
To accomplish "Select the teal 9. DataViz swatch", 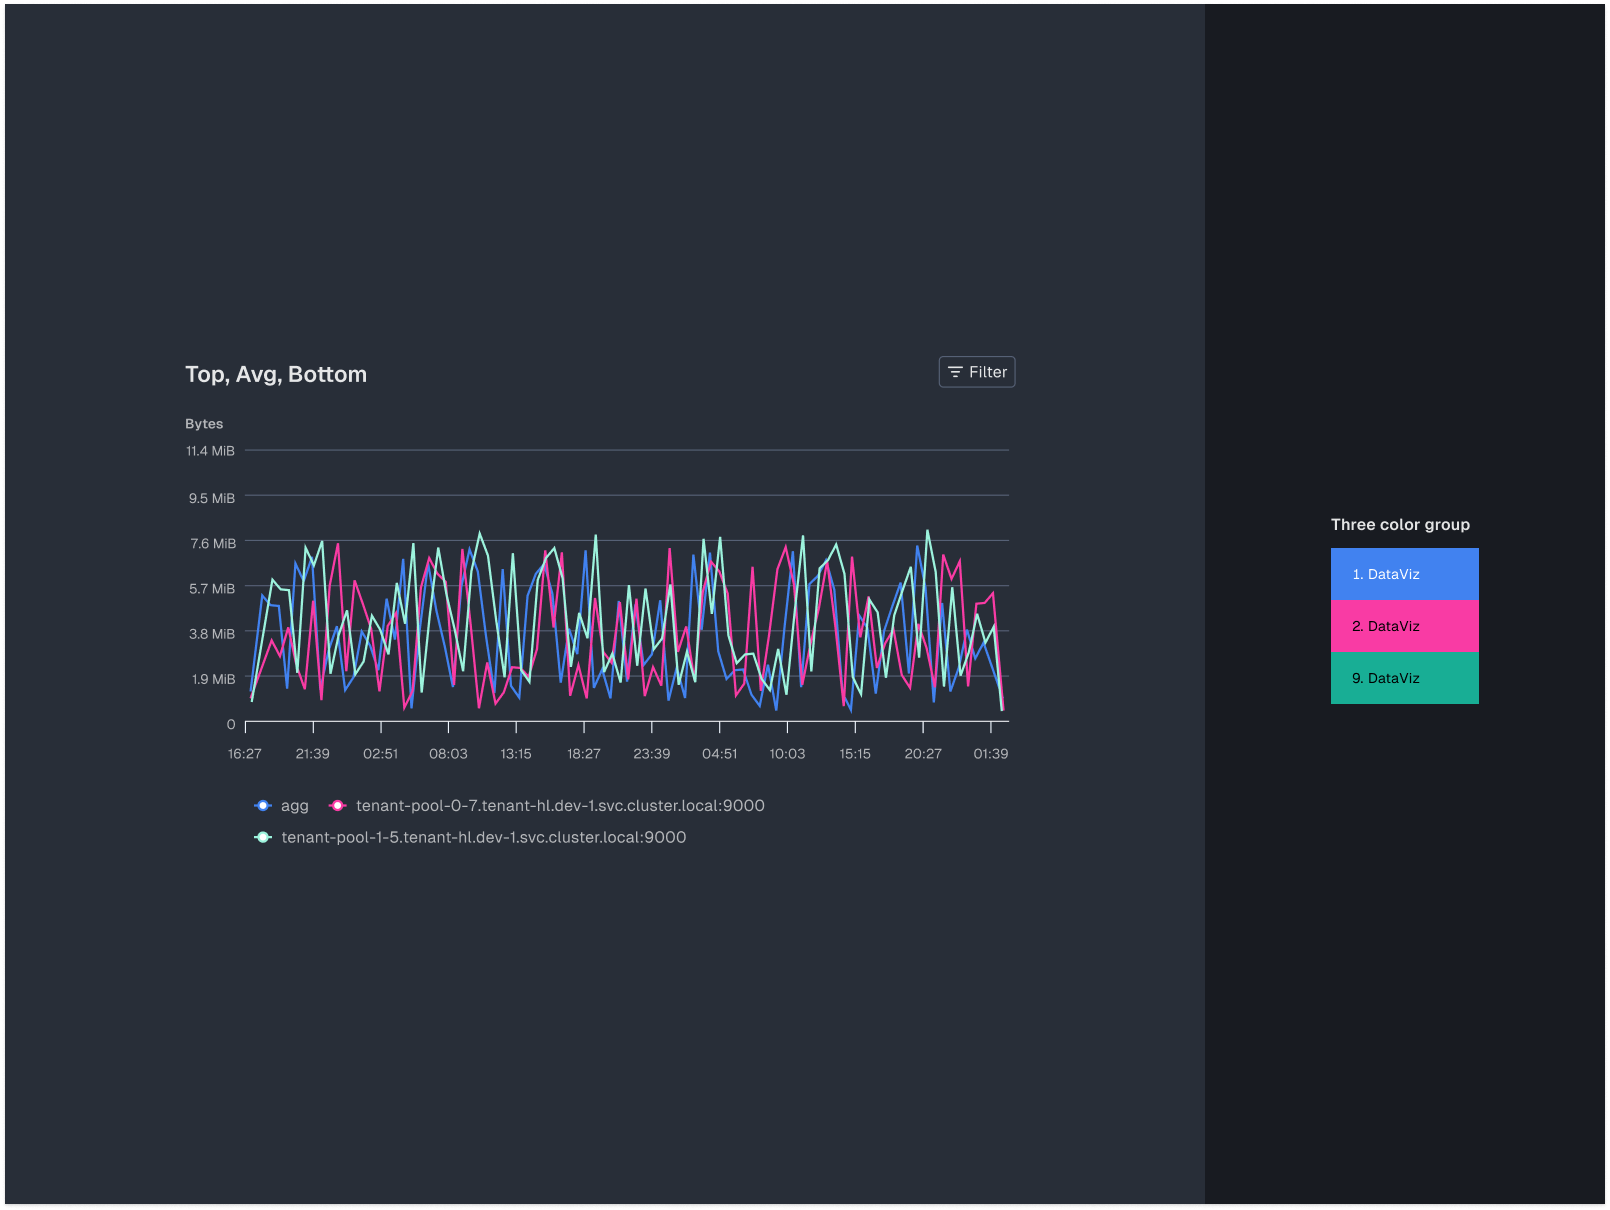I will coord(1404,678).
